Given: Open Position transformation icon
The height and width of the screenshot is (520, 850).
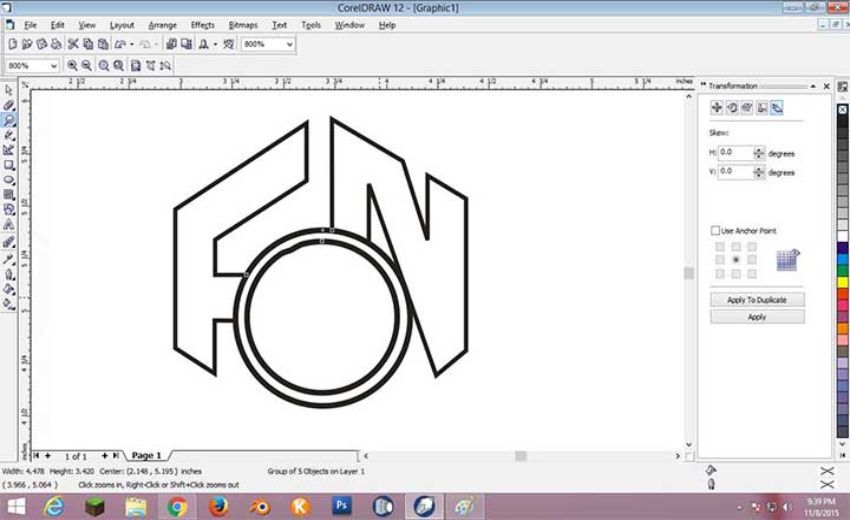Looking at the screenshot, I should (x=717, y=107).
